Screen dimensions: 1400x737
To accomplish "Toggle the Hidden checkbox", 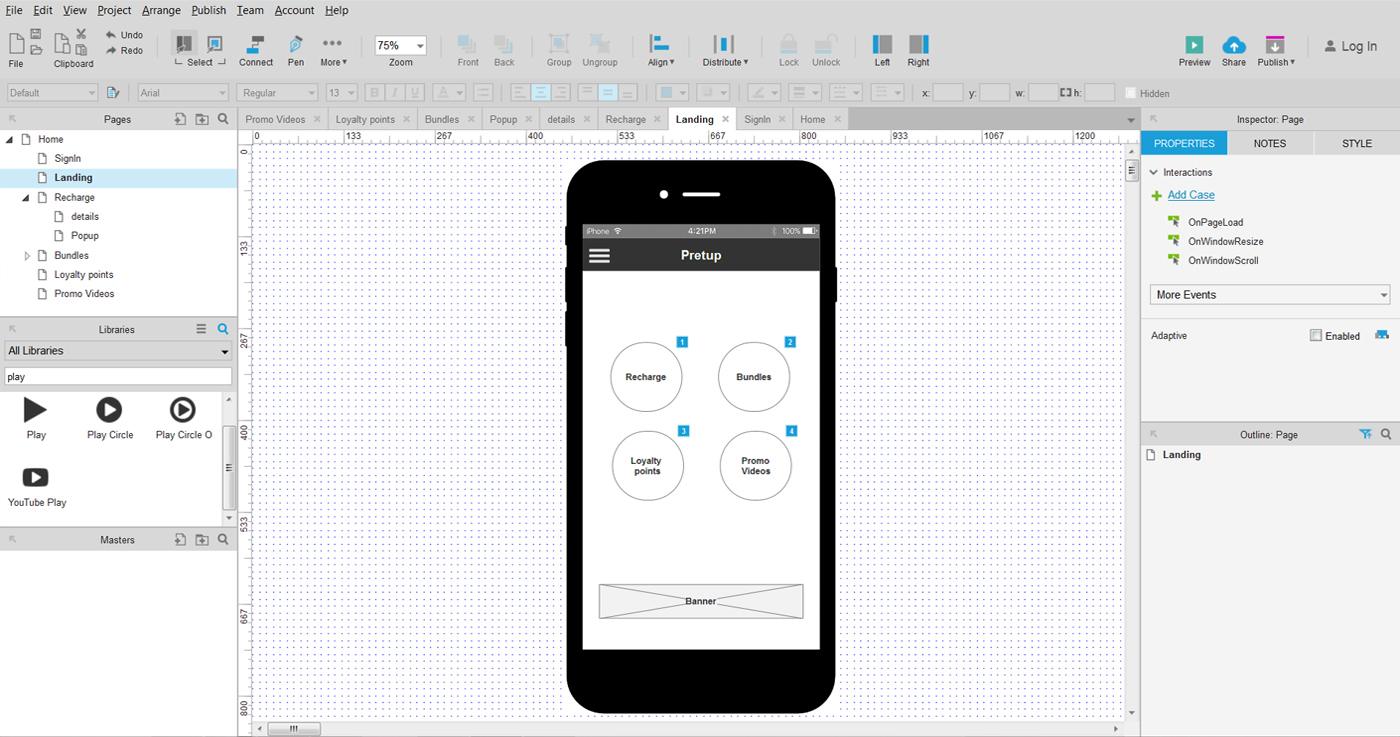I will point(1130,93).
